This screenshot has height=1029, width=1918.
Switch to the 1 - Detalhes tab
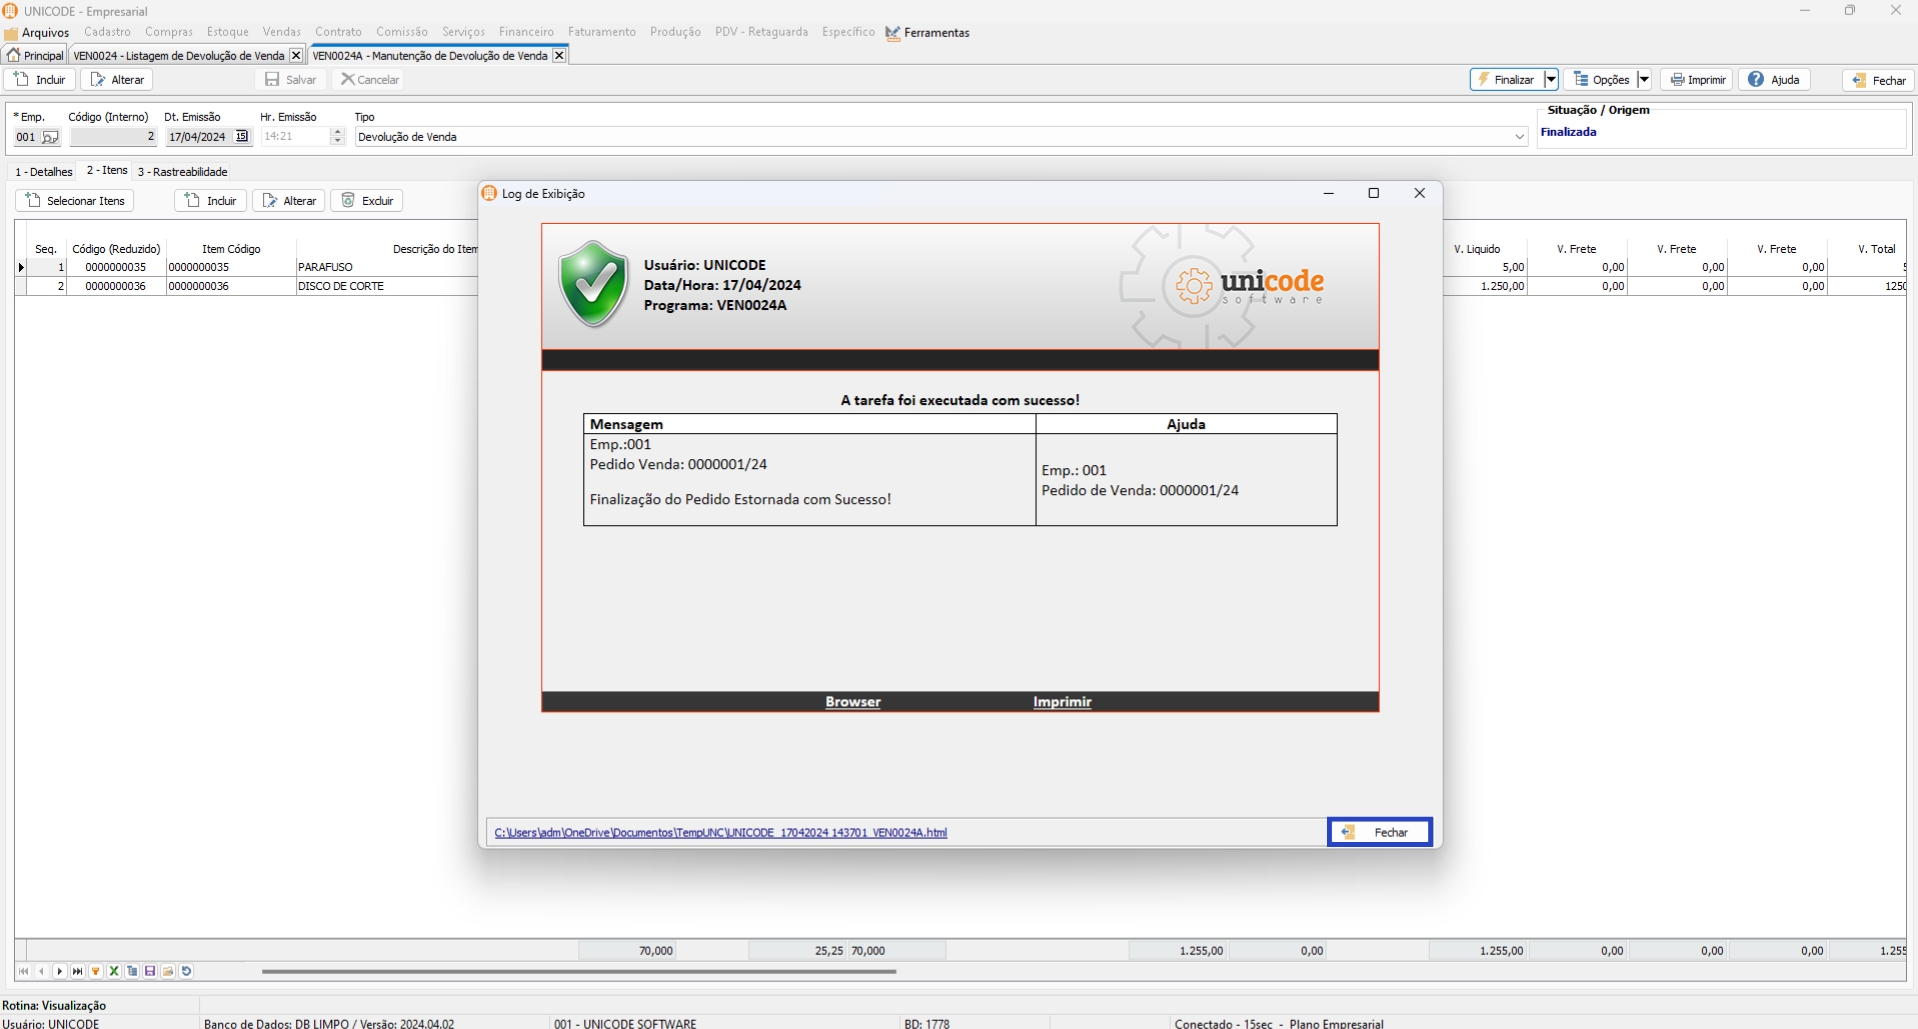point(44,172)
